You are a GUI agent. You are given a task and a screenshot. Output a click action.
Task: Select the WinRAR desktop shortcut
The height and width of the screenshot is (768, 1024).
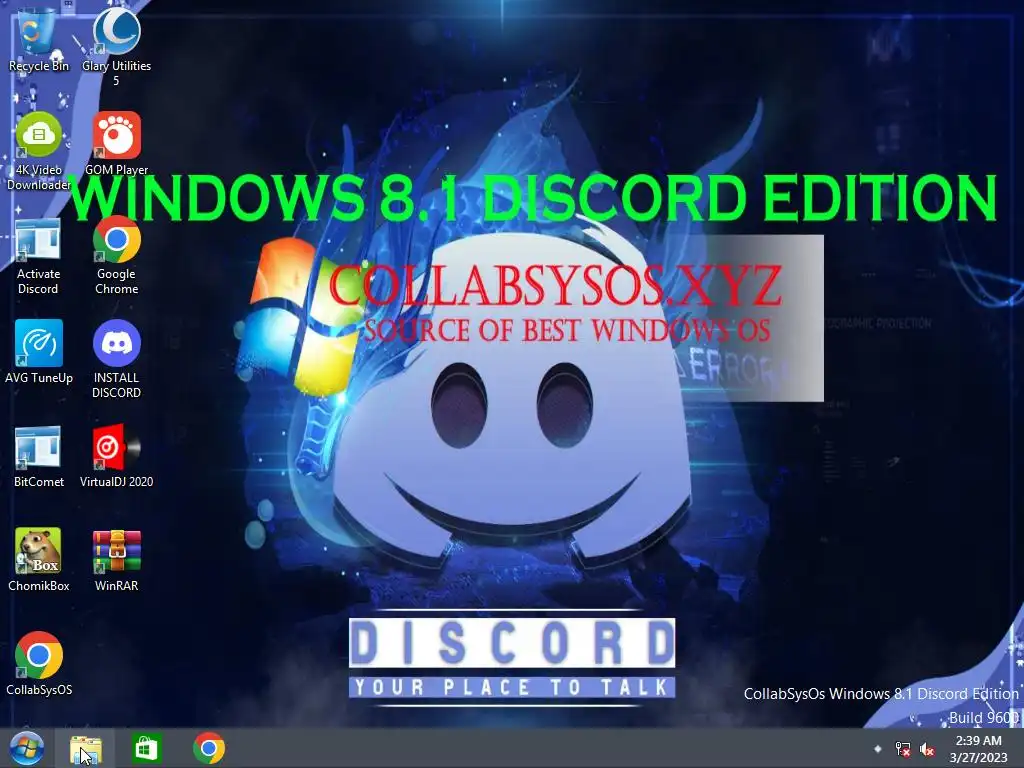tap(116, 560)
